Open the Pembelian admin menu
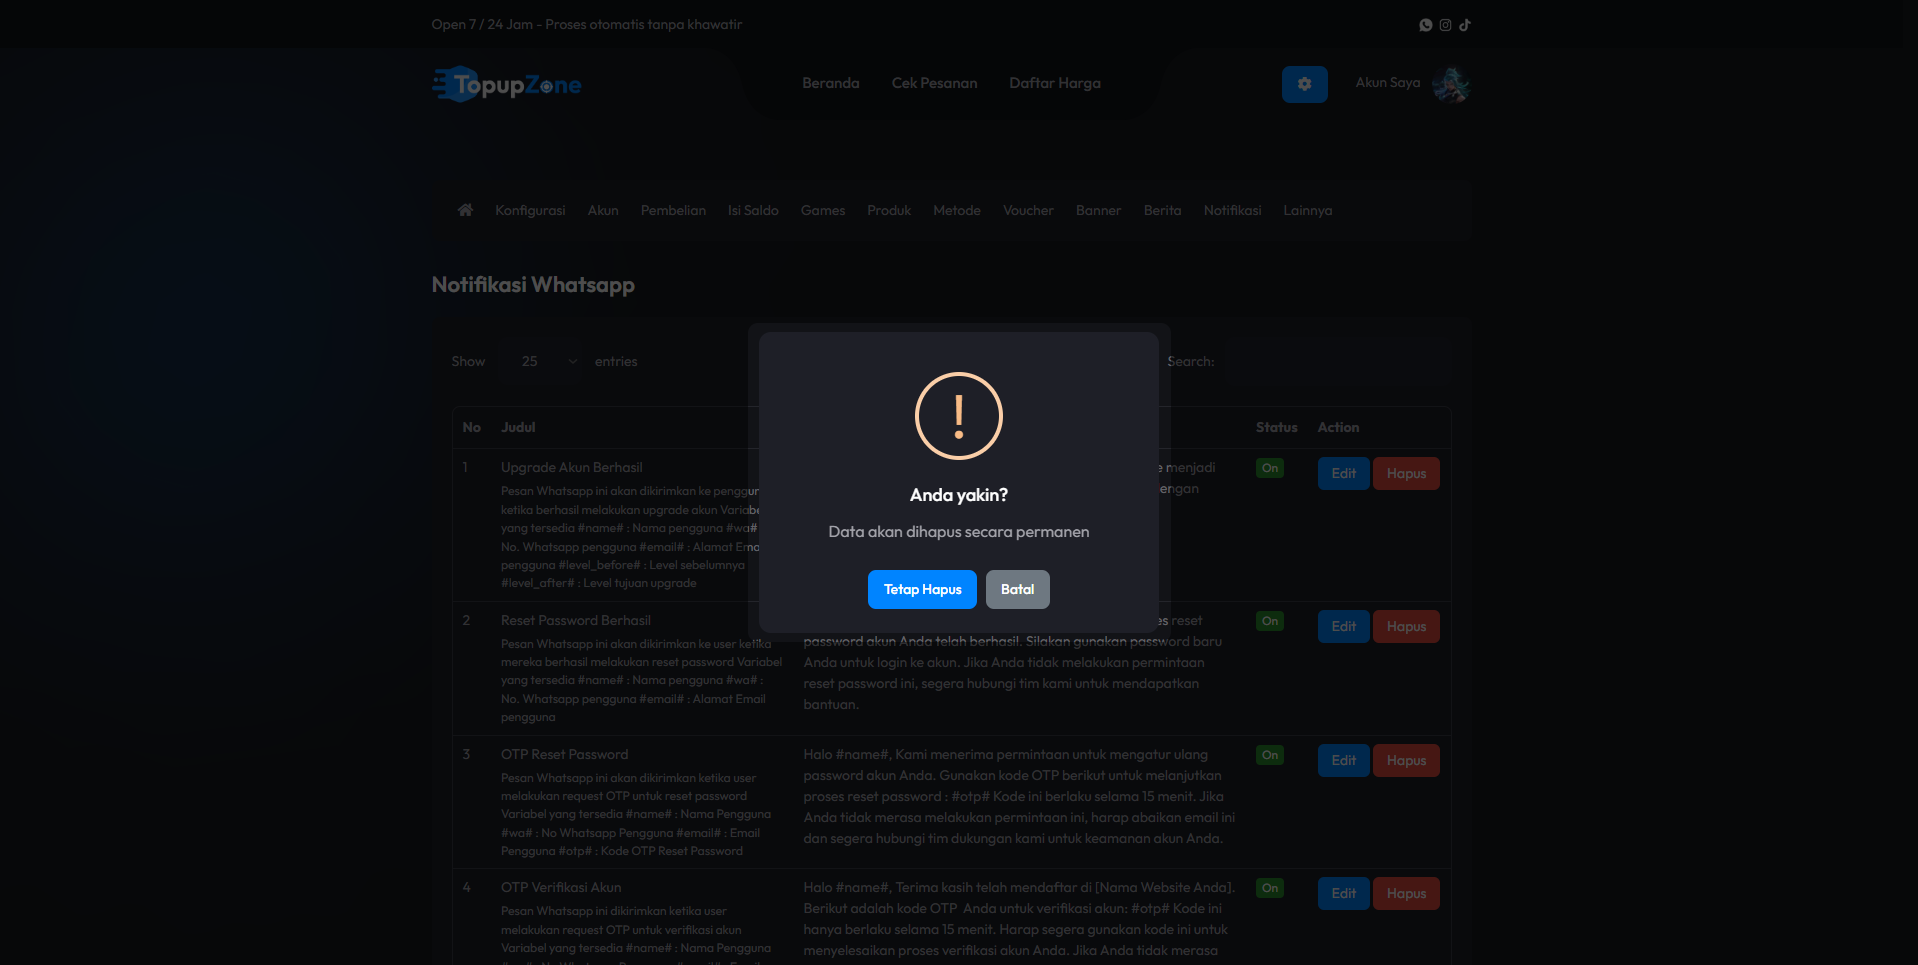 pyautogui.click(x=673, y=210)
